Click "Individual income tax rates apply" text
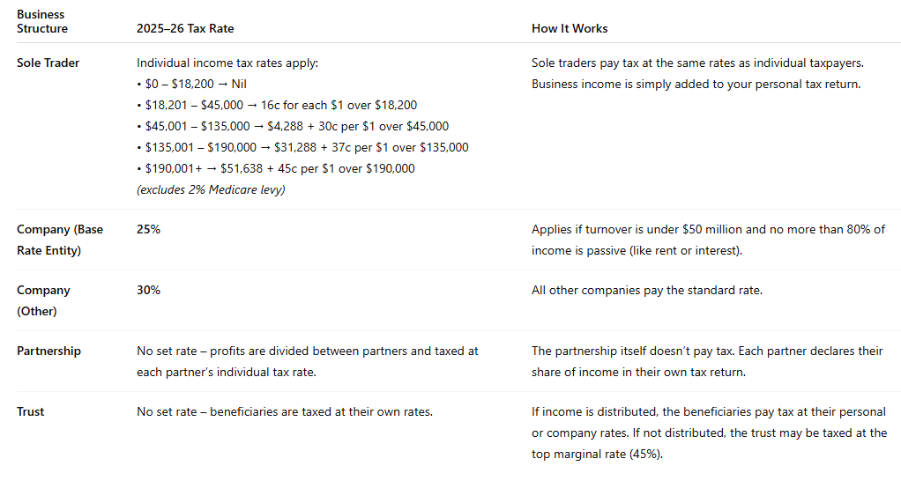This screenshot has height=483, width=901. (228, 63)
